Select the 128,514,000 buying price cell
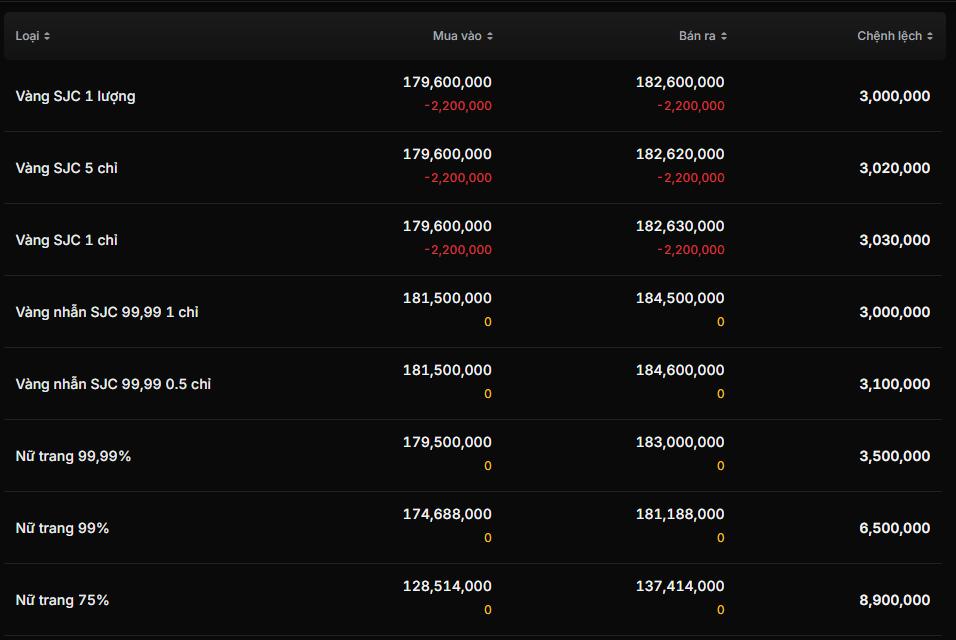This screenshot has width=956, height=640. tap(447, 586)
